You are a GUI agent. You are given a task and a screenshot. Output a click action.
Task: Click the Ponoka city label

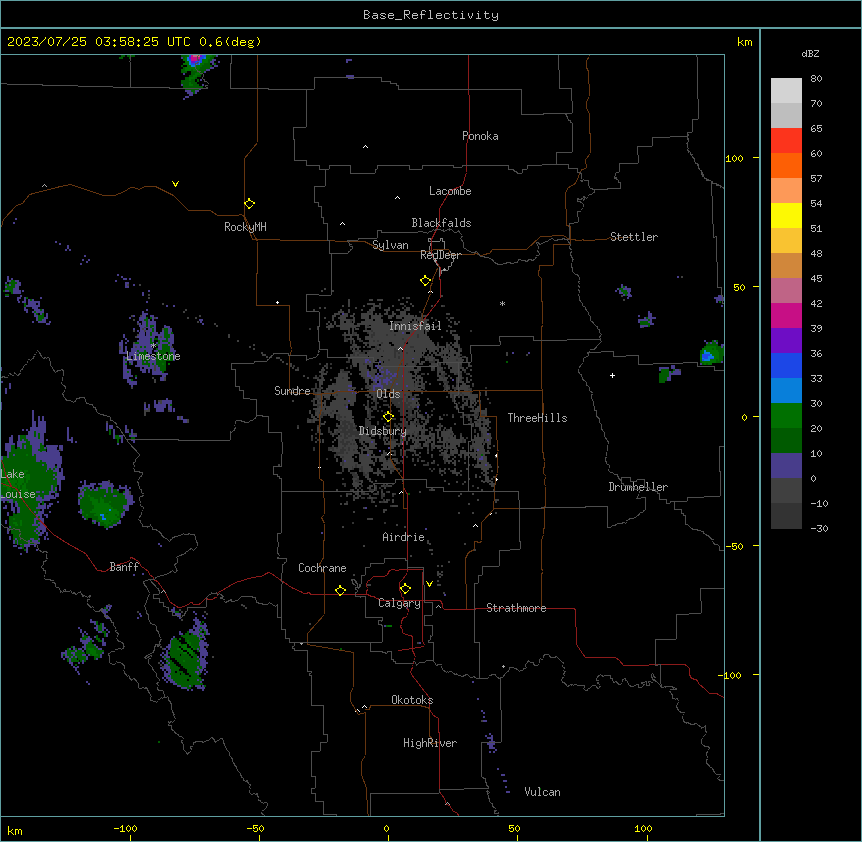480,136
